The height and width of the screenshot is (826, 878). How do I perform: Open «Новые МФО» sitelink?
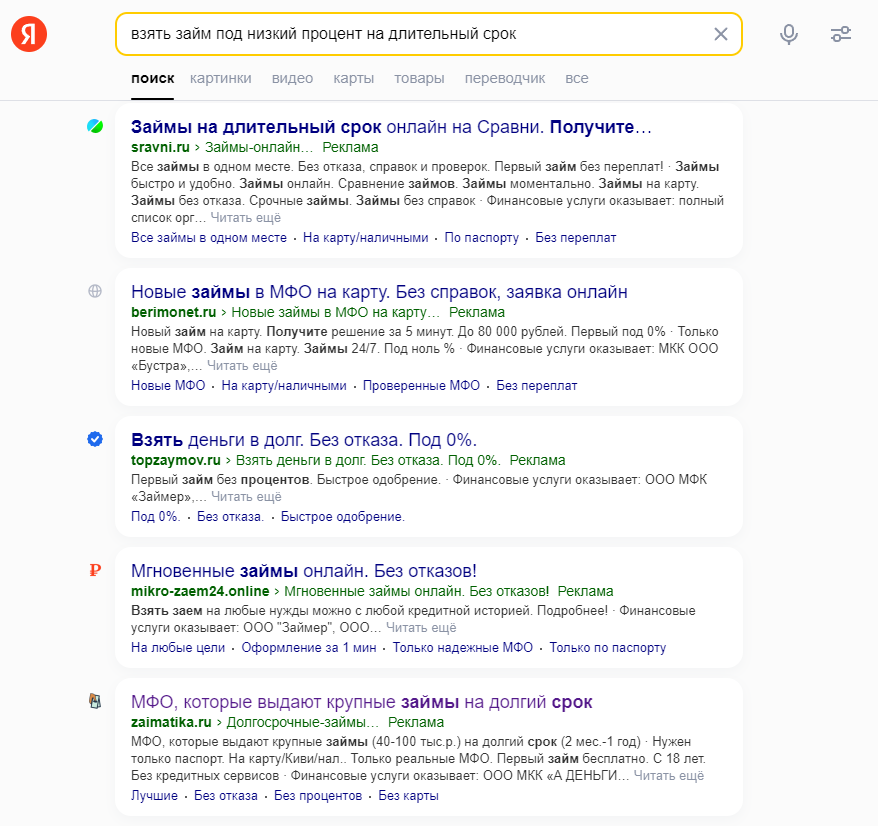pyautogui.click(x=168, y=385)
